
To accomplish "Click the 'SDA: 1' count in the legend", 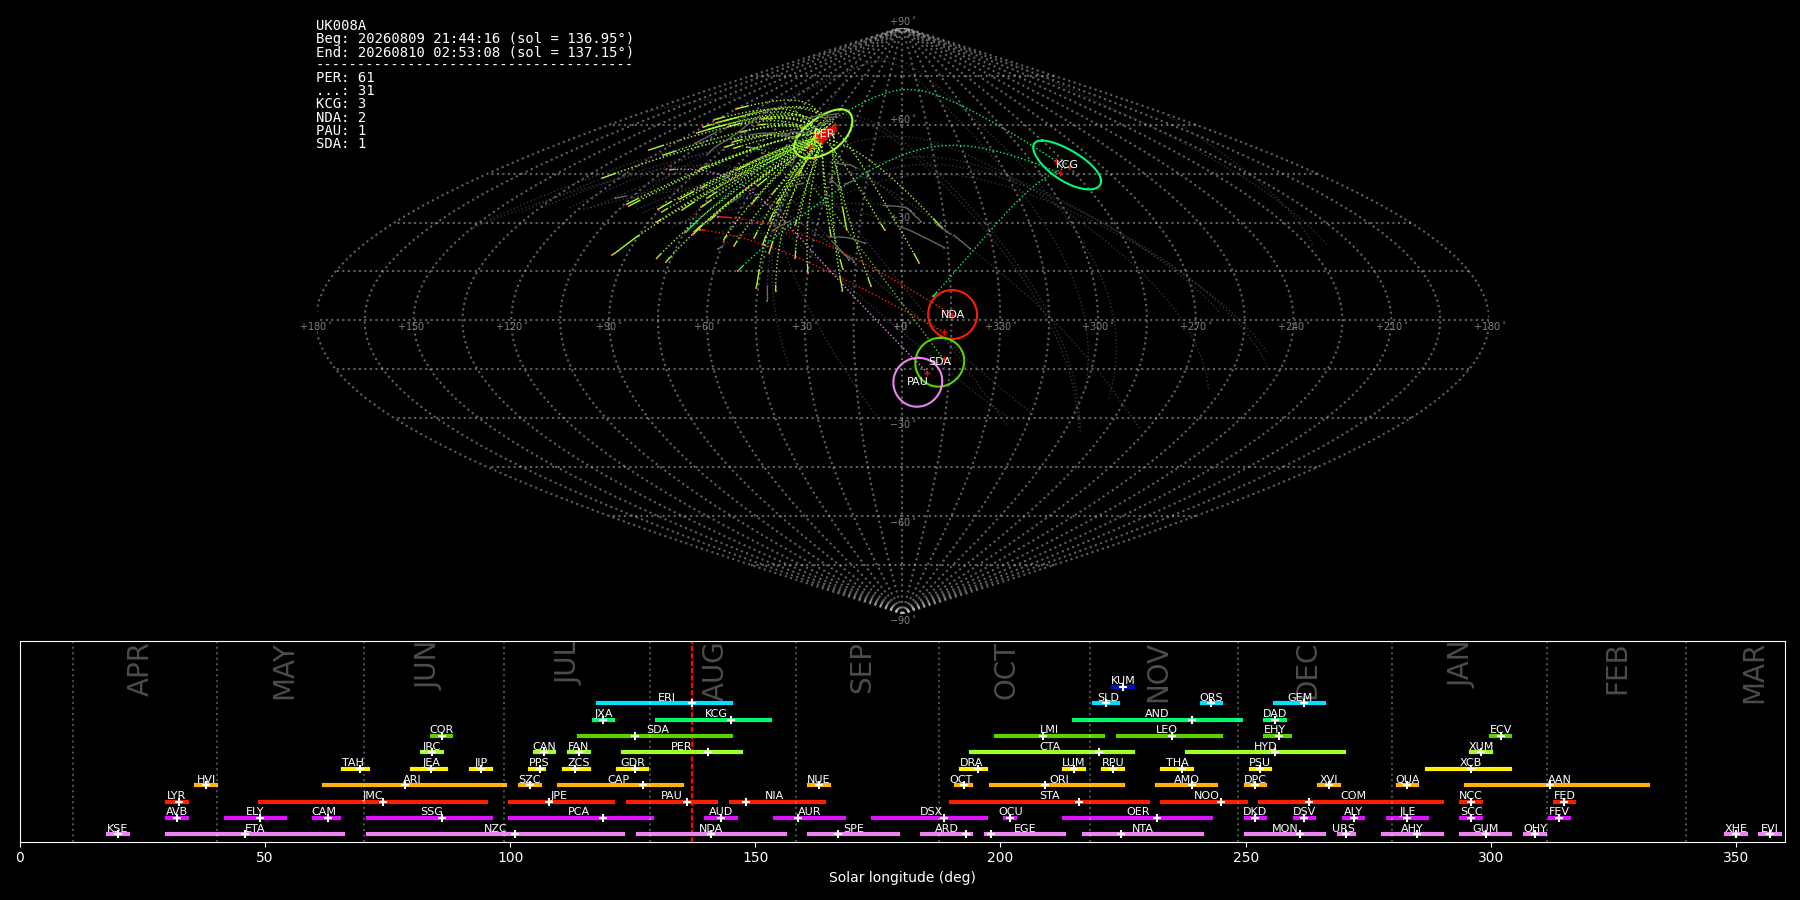I will 341,144.
